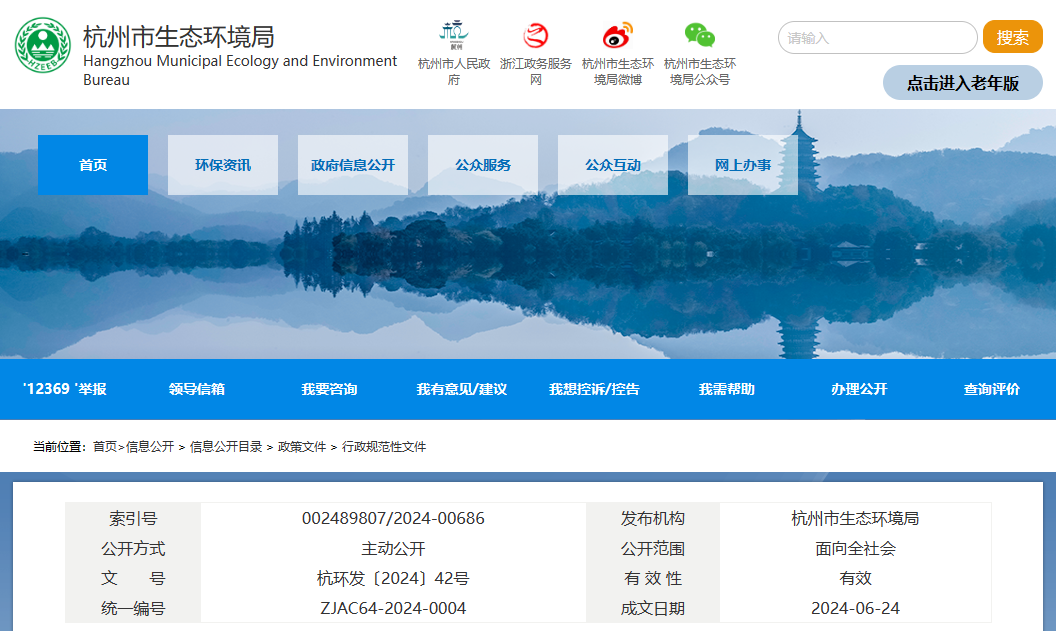The width and height of the screenshot is (1056, 631).
Task: Switch to the 公众互动 tab
Action: pos(612,164)
